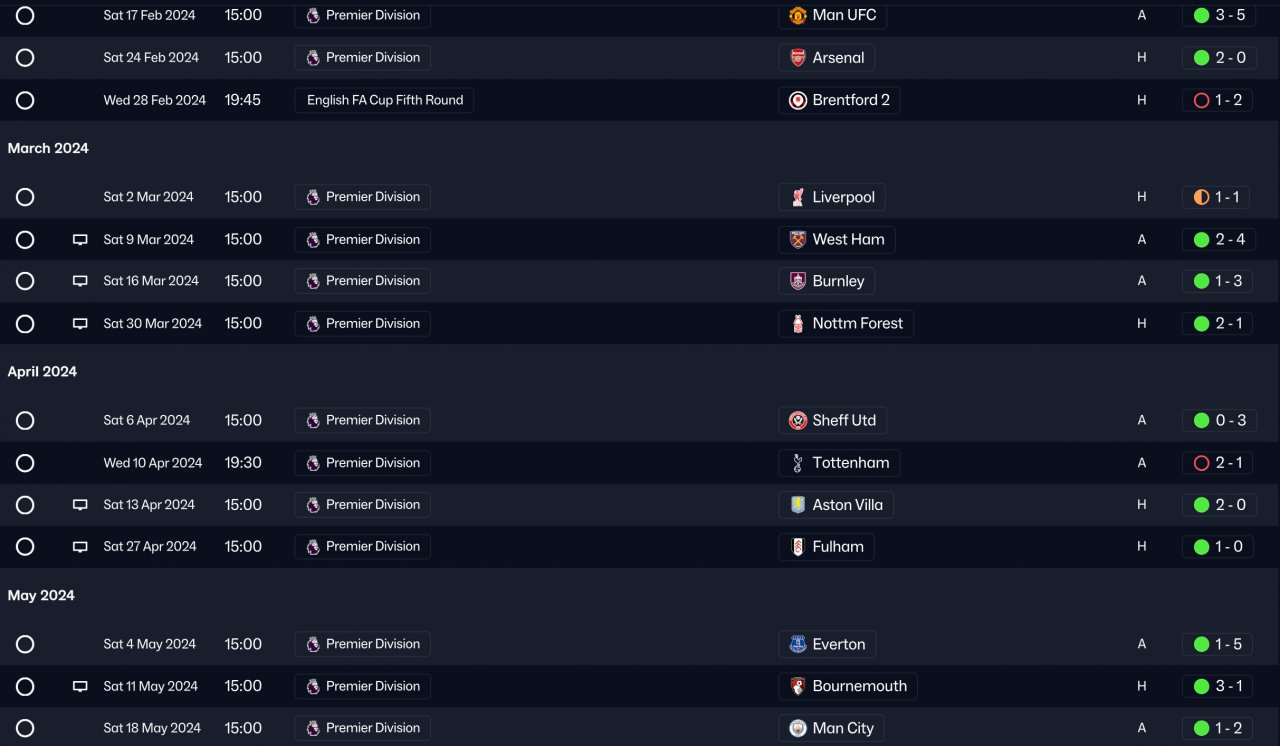
Task: Click the Tottenham crest icon
Action: click(798, 463)
